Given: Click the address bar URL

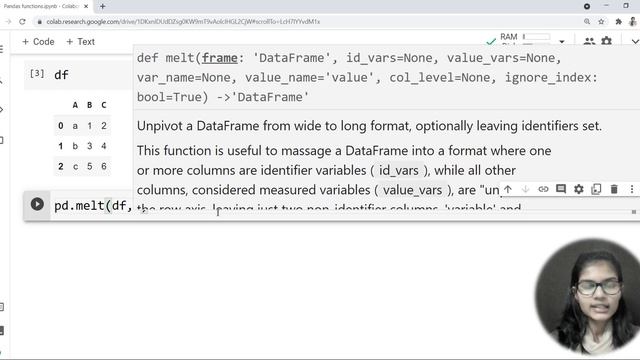Looking at the screenshot, I should coord(183,22).
